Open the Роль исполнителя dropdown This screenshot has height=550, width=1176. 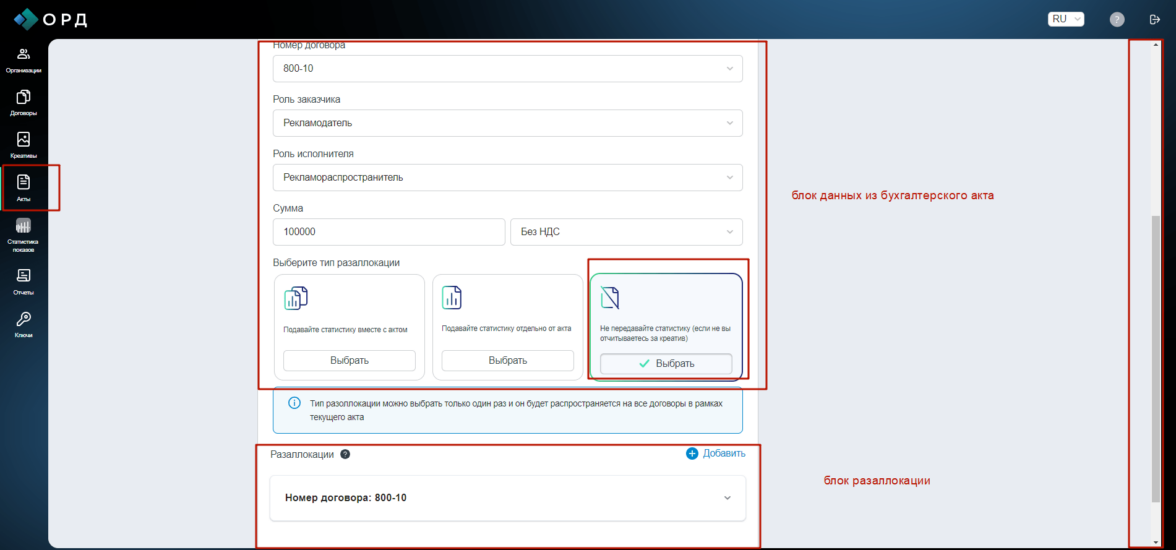click(507, 177)
